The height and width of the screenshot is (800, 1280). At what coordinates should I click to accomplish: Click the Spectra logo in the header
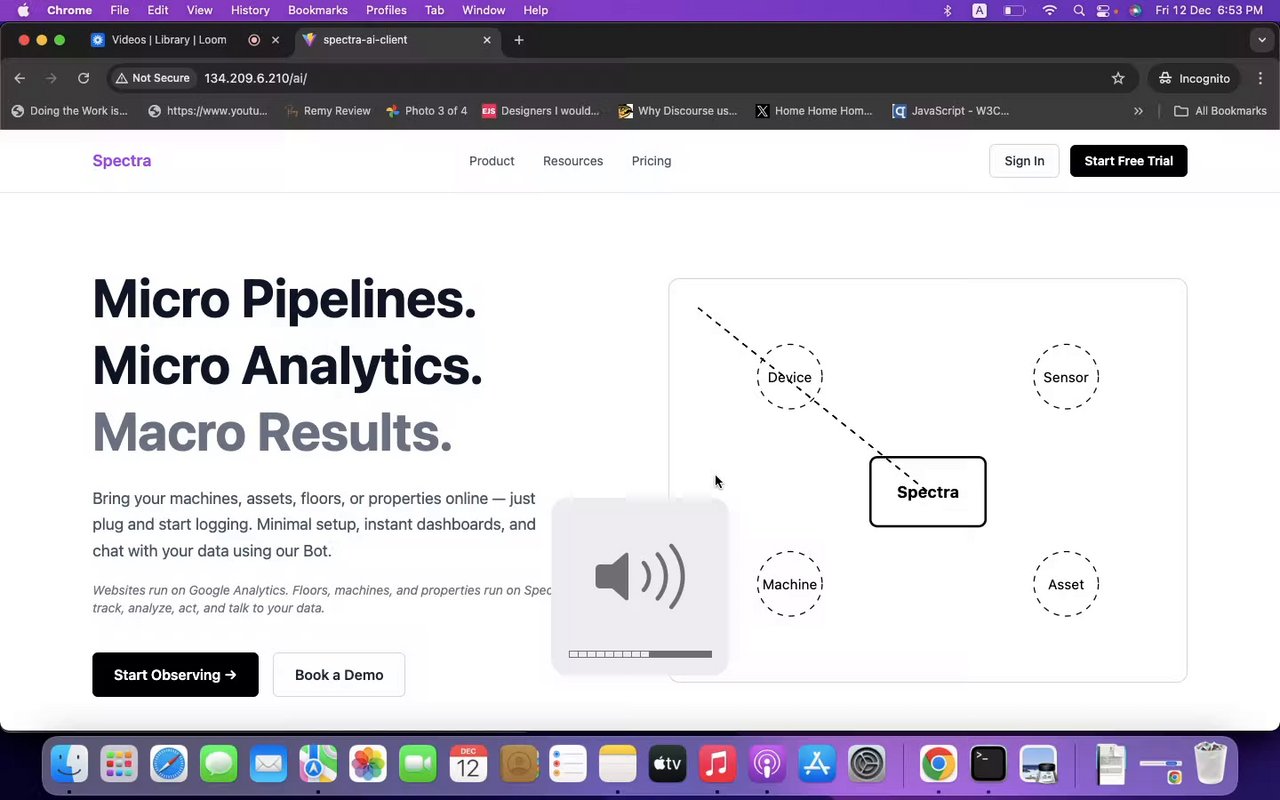[122, 161]
